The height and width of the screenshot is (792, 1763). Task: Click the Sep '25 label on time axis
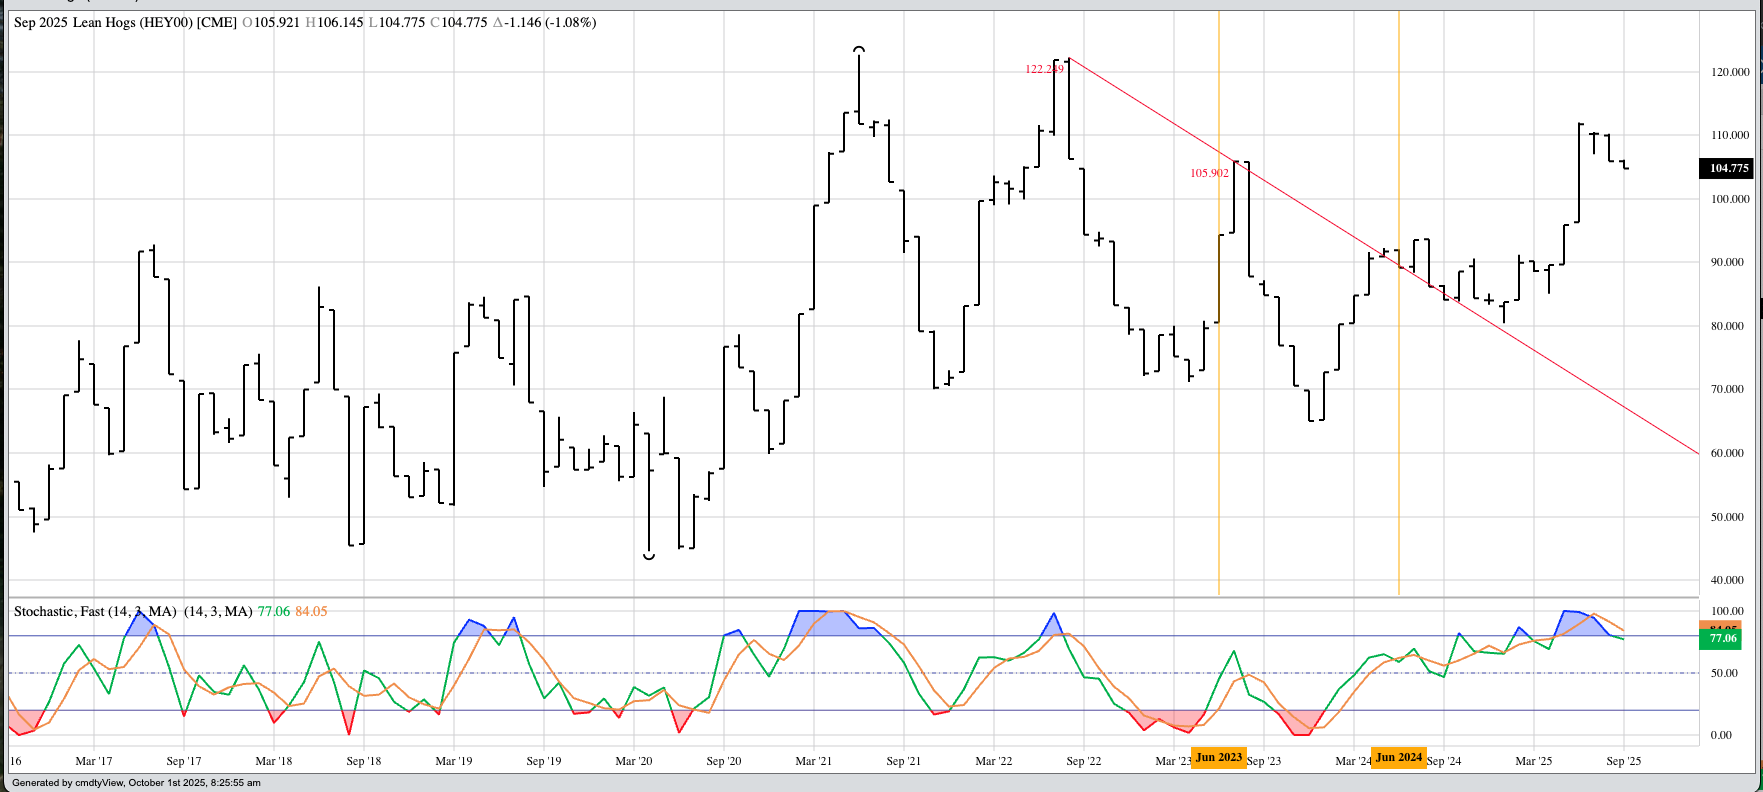(1623, 761)
